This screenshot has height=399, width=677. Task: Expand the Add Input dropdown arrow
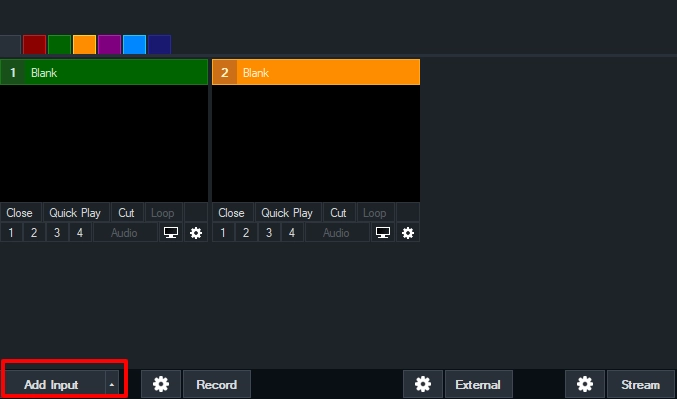[112, 384]
